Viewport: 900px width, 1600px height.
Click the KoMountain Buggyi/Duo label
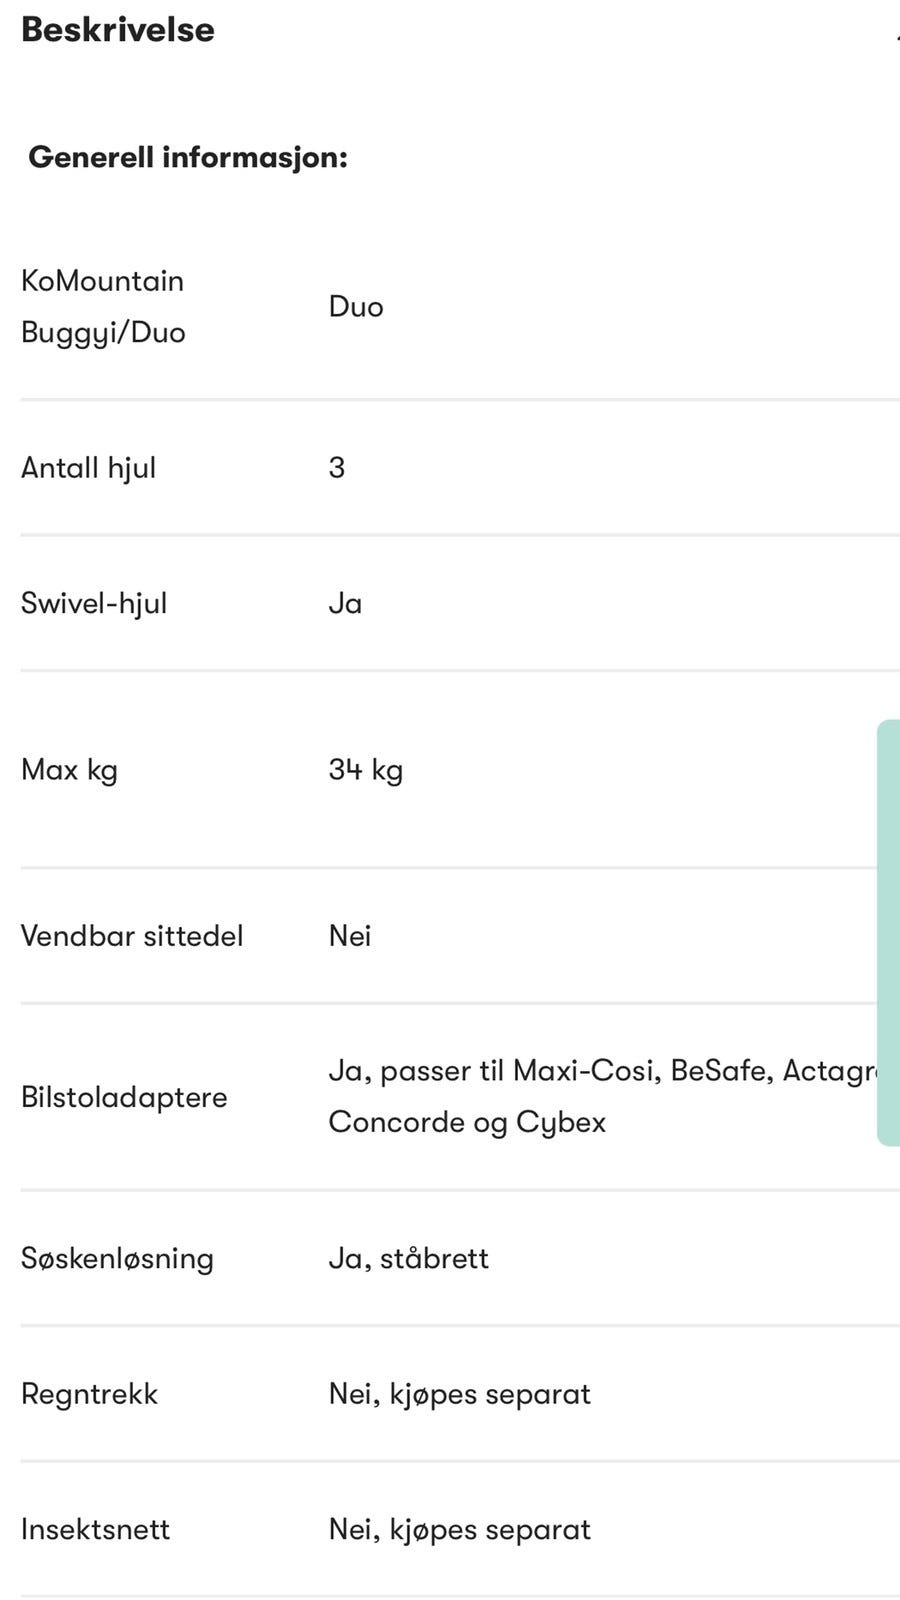click(x=103, y=306)
